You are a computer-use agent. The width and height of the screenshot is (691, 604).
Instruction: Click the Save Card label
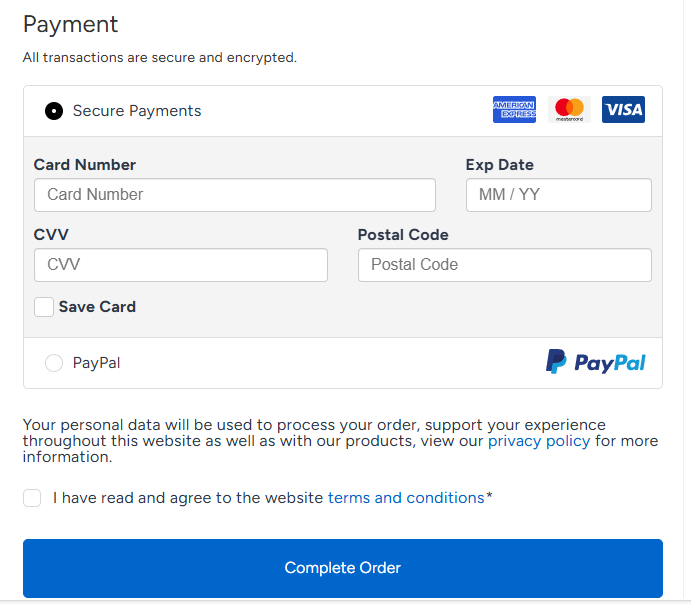tap(97, 307)
